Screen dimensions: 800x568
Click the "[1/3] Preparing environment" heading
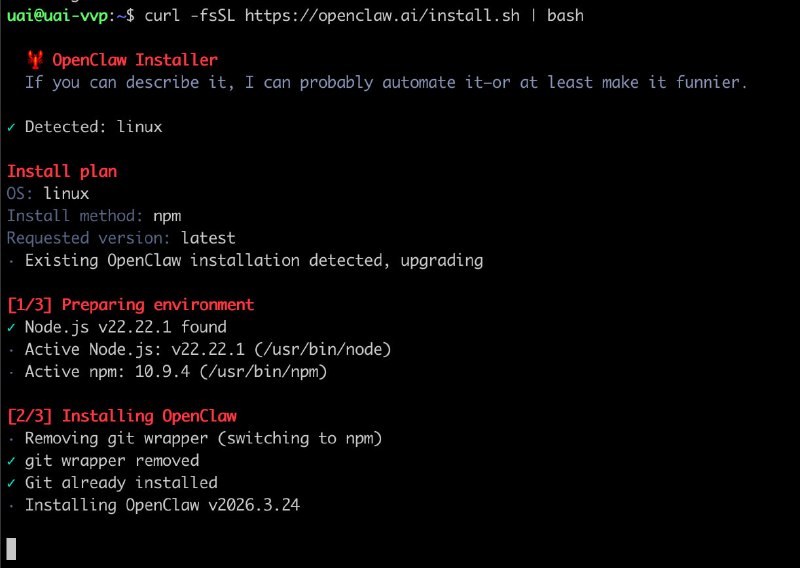pos(130,305)
